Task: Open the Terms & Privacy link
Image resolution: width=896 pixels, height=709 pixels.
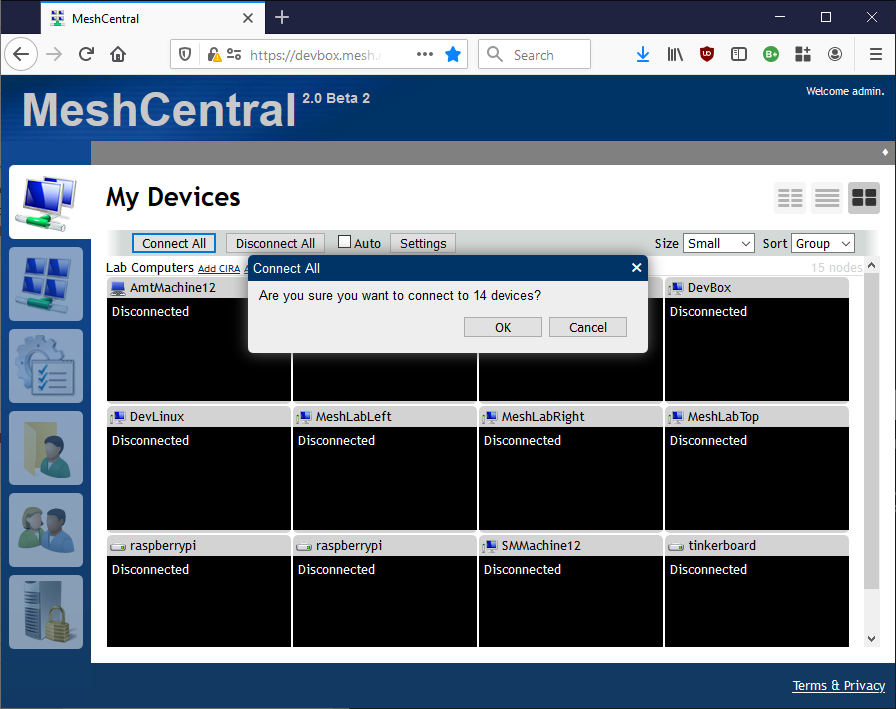Action: (x=838, y=685)
